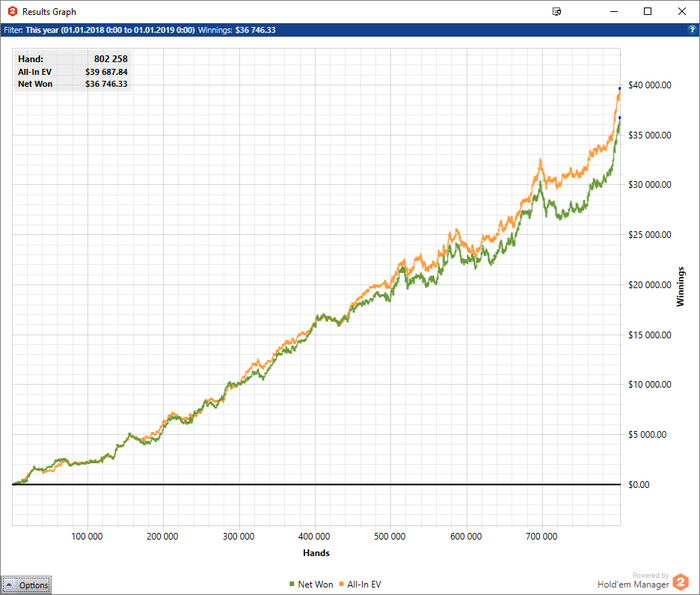Expand the Options panel button

pyautogui.click(x=26, y=585)
